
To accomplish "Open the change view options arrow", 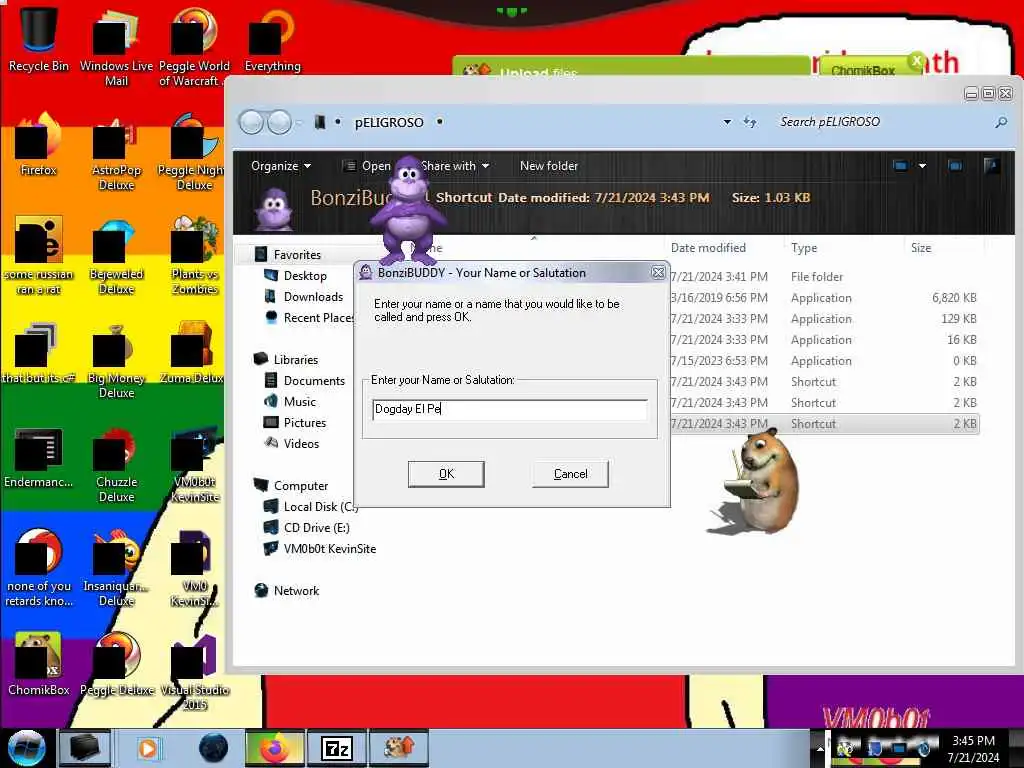I will (x=922, y=166).
